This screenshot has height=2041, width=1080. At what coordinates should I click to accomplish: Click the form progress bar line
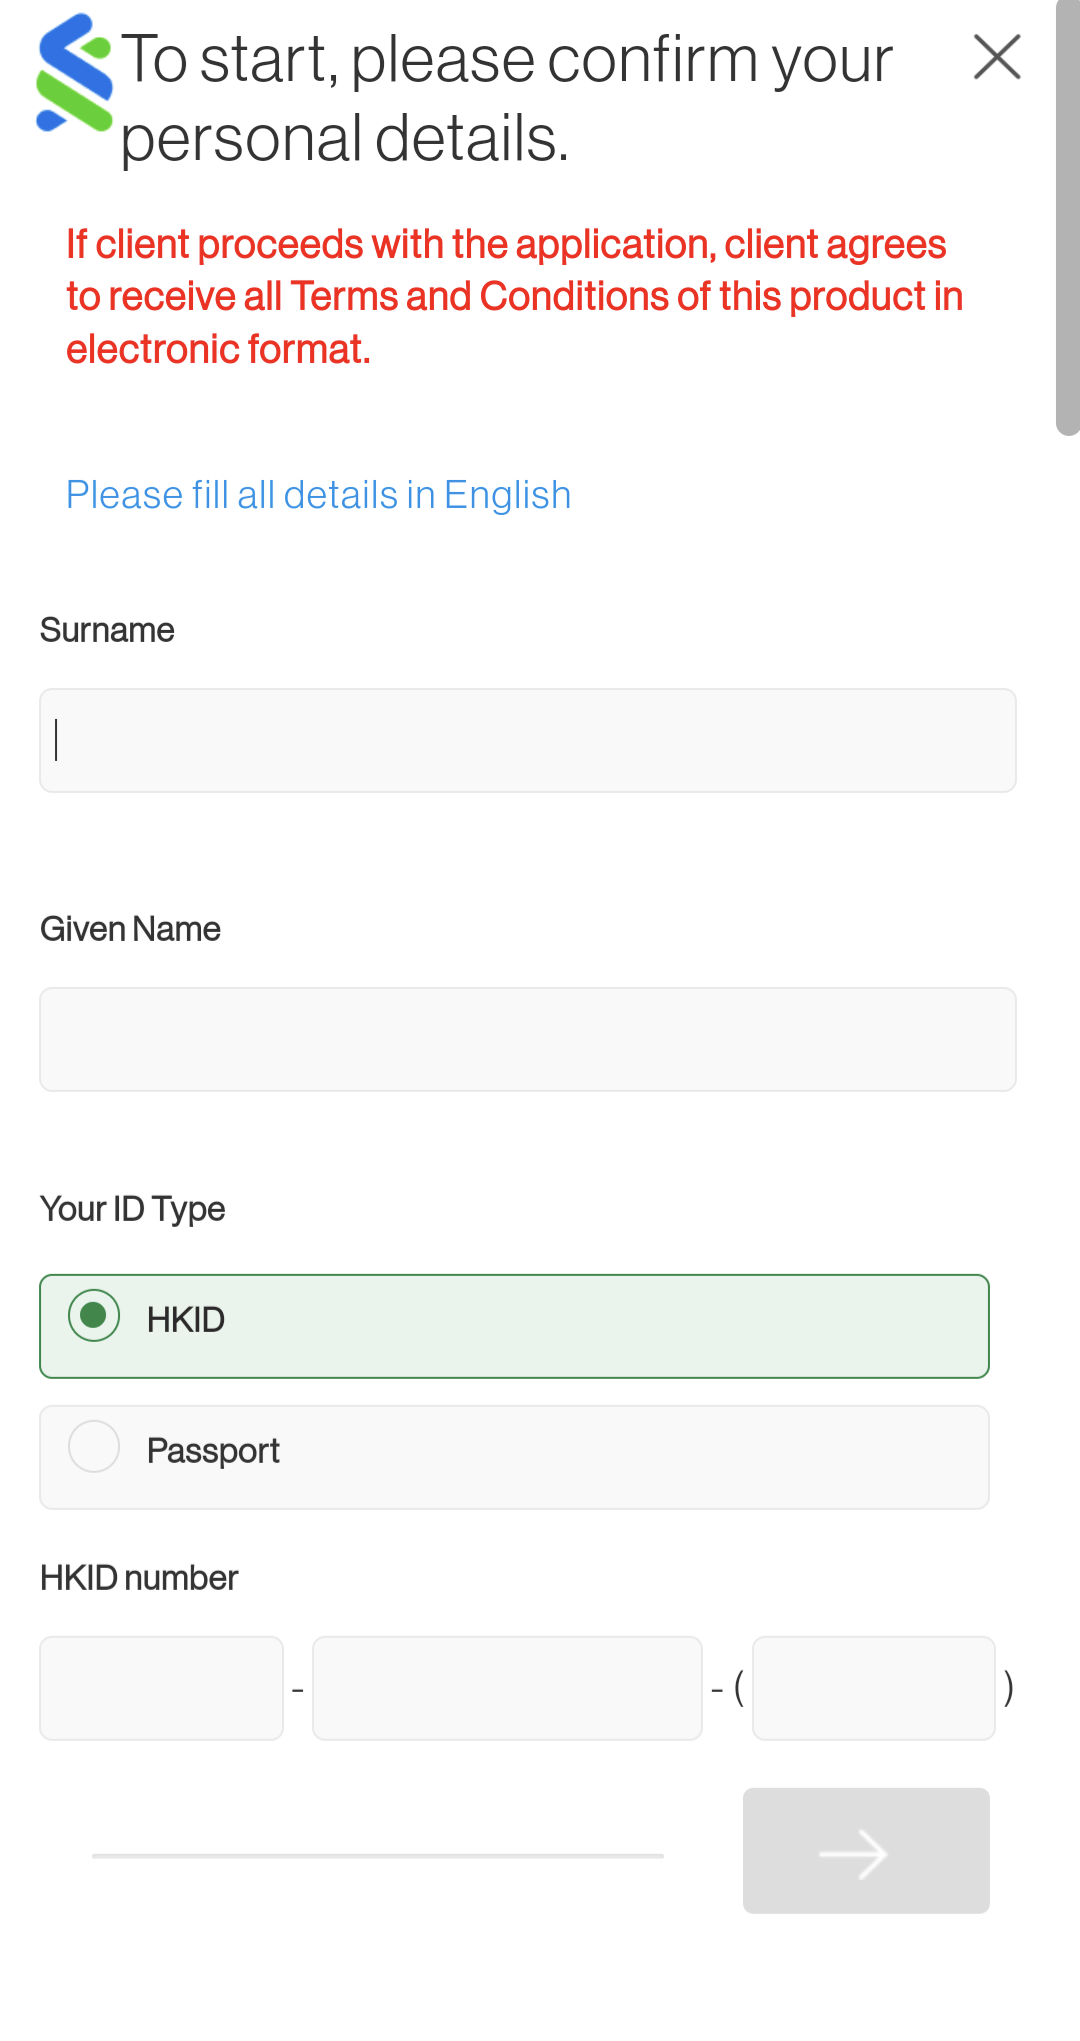click(x=378, y=1856)
